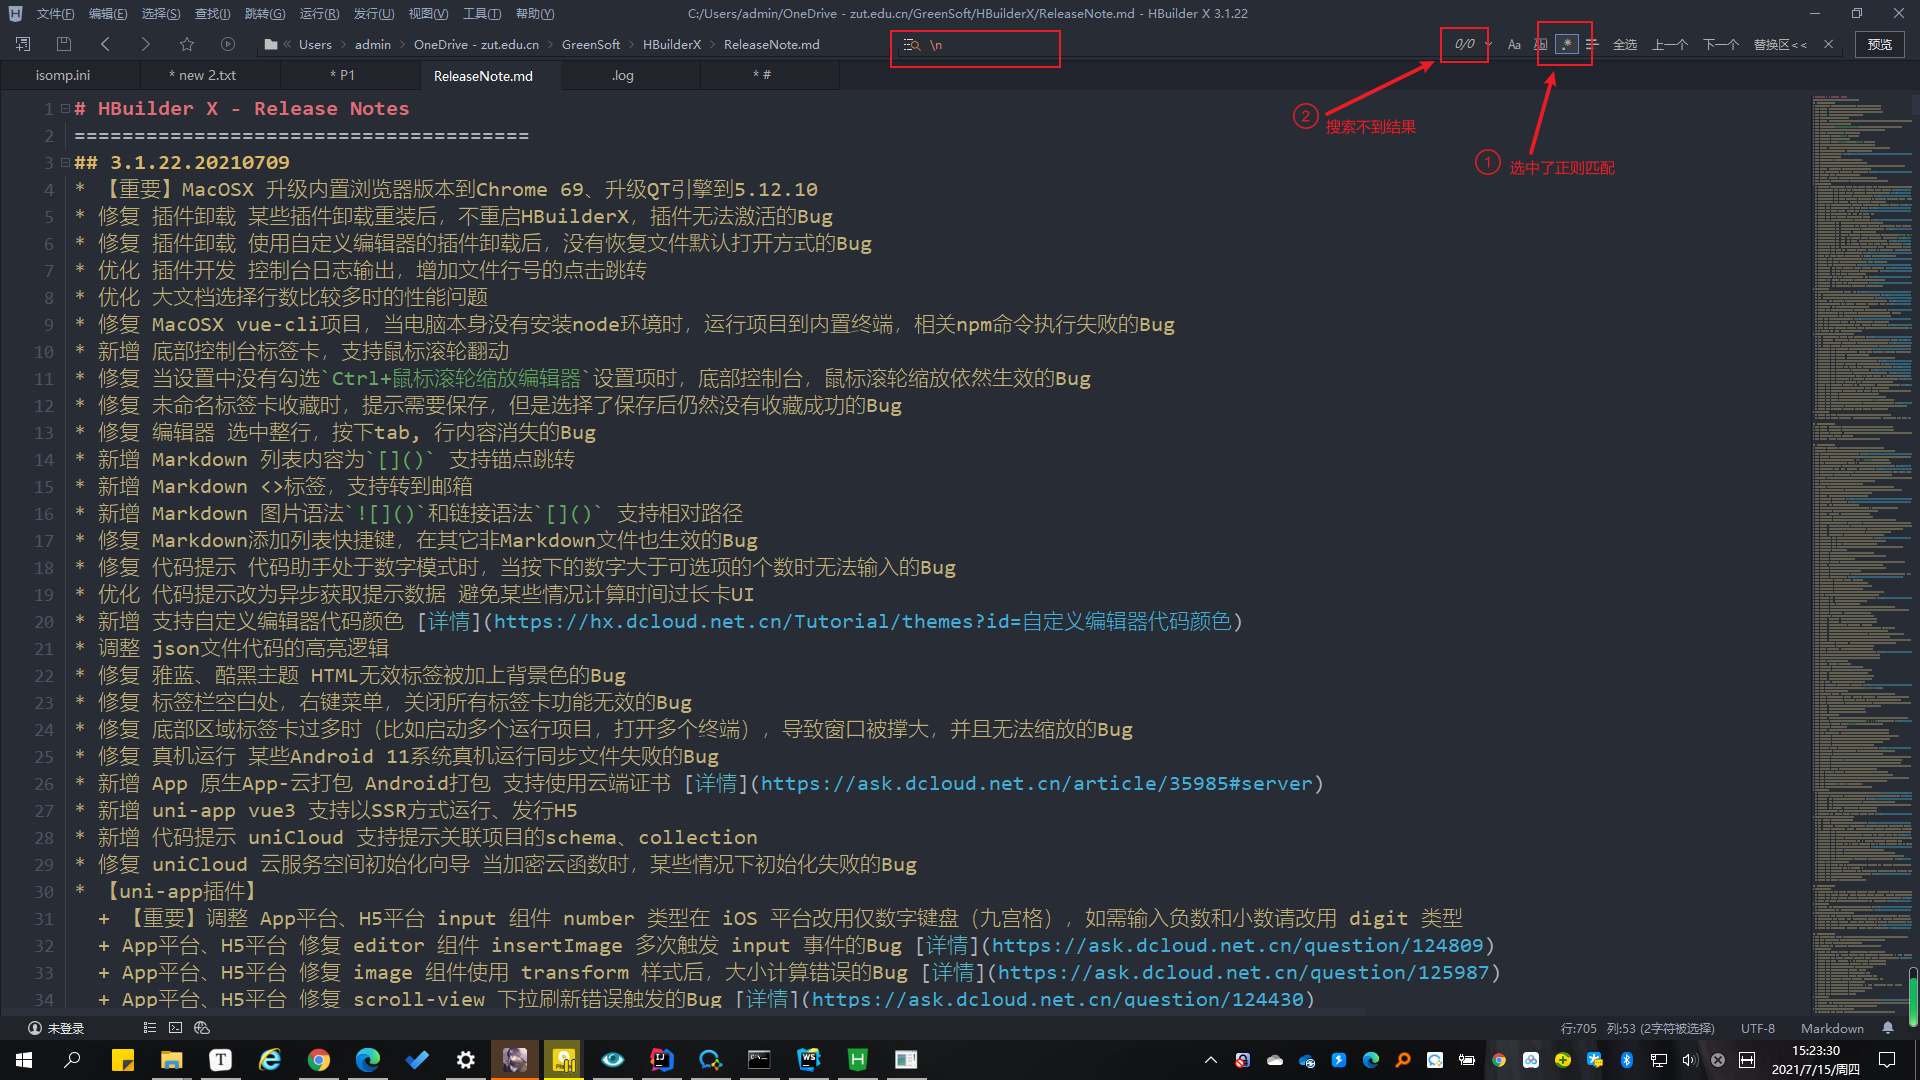Click the Users breadcrumb segment

click(x=315, y=45)
